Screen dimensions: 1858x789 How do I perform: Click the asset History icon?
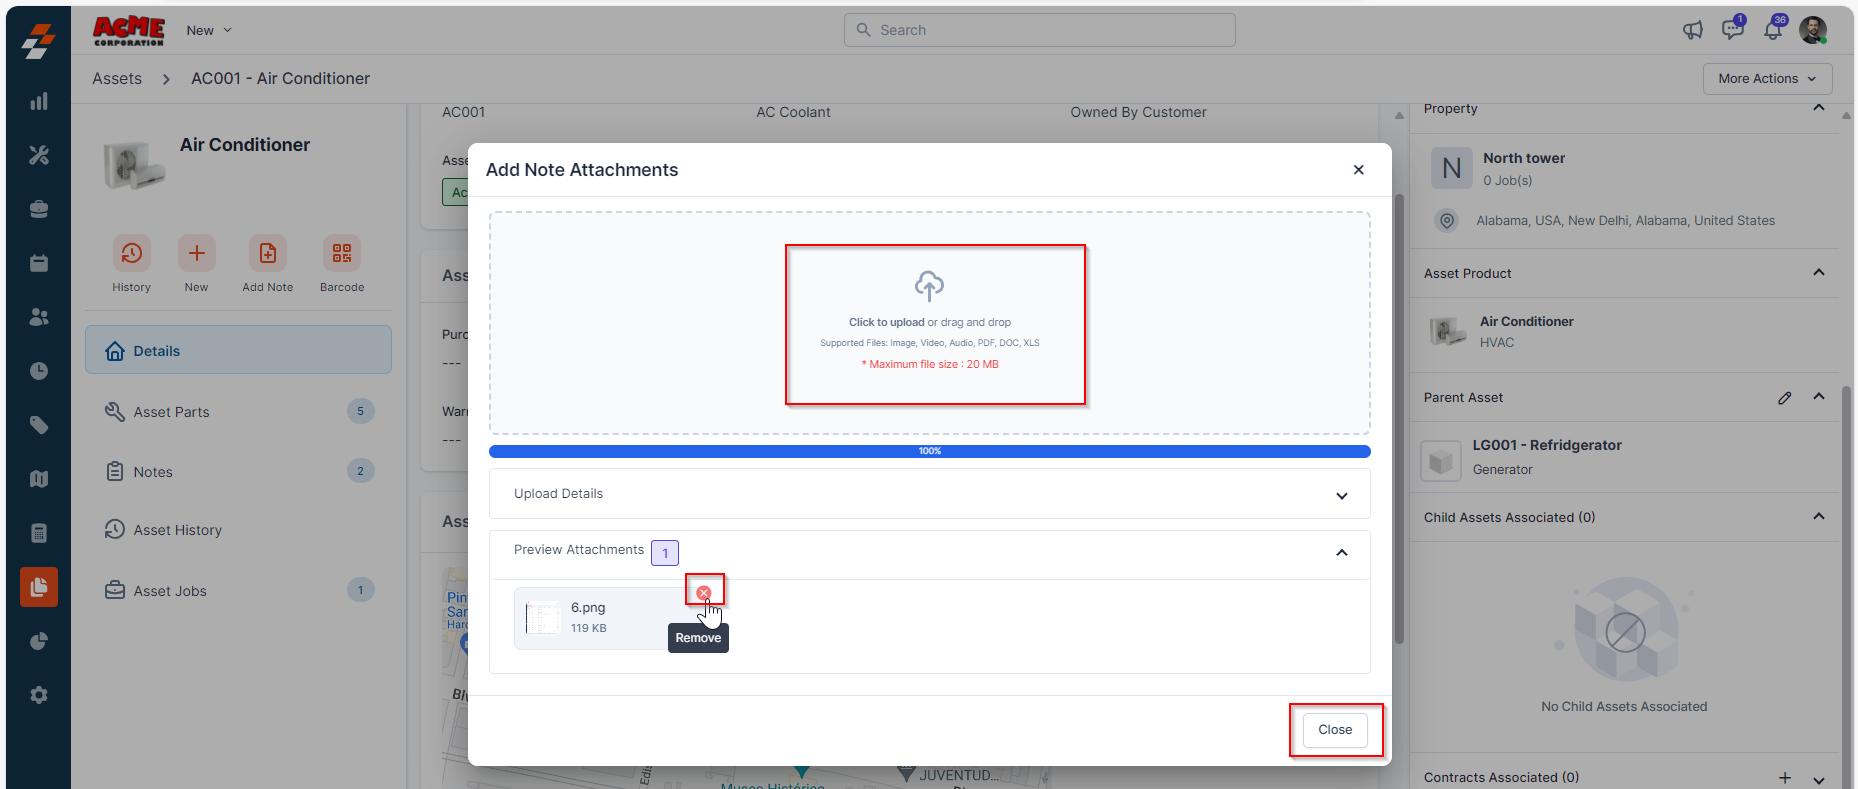click(x=132, y=253)
